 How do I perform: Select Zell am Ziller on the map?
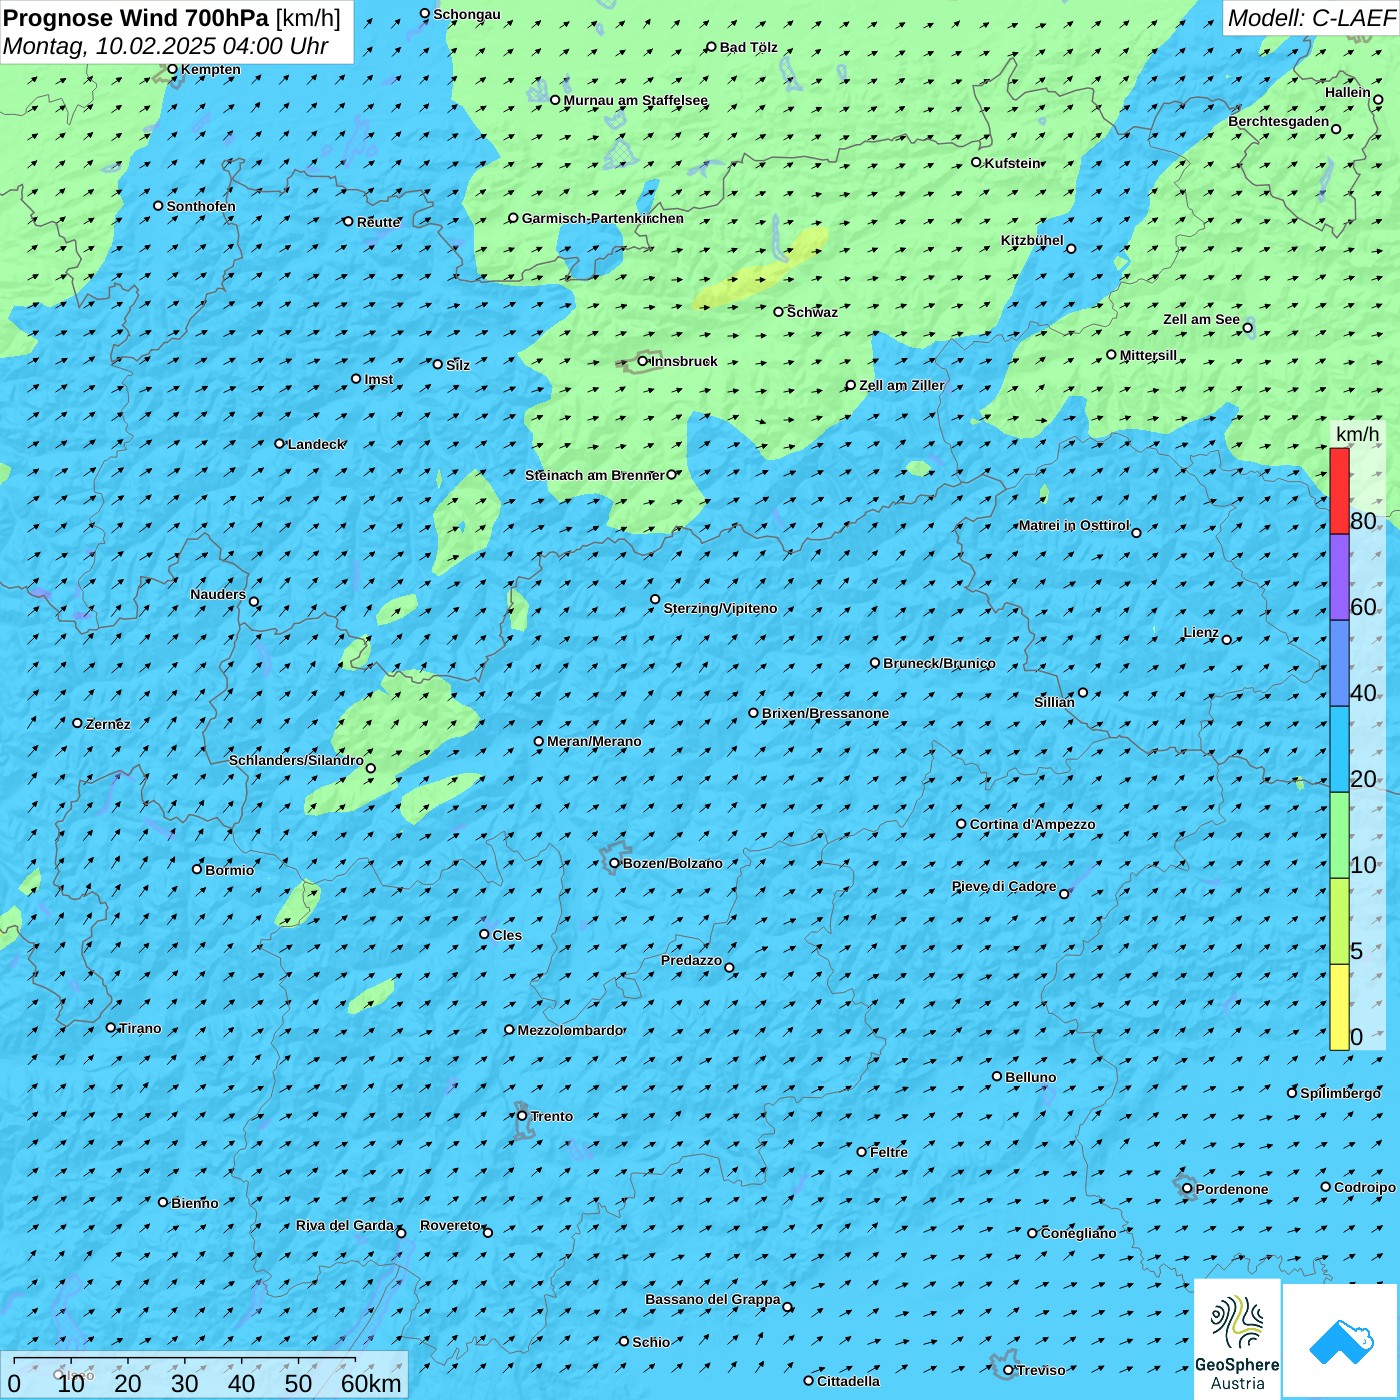tap(902, 385)
